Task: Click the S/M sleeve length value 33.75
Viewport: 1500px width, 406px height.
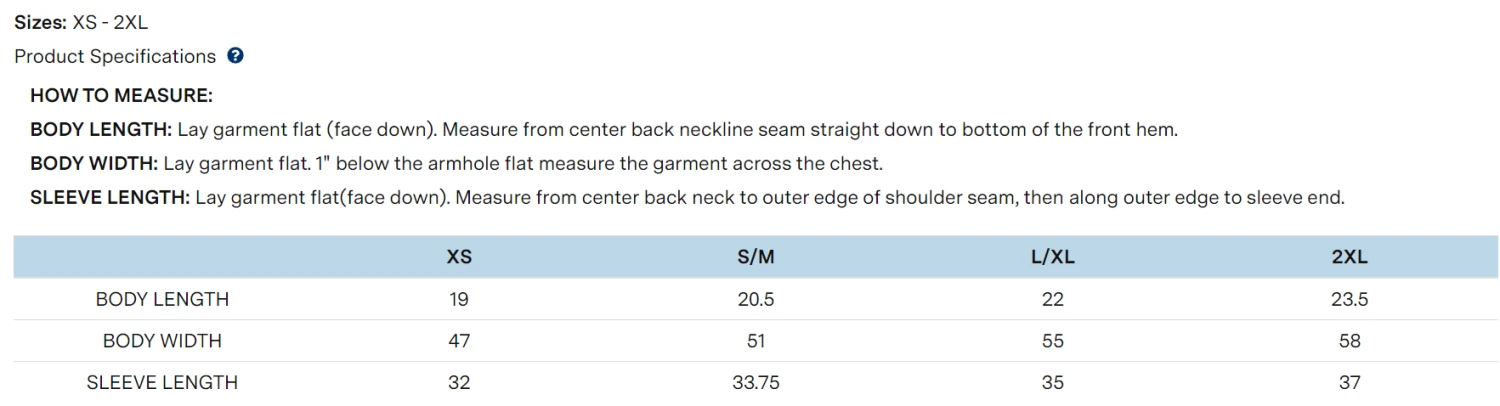Action: [756, 382]
